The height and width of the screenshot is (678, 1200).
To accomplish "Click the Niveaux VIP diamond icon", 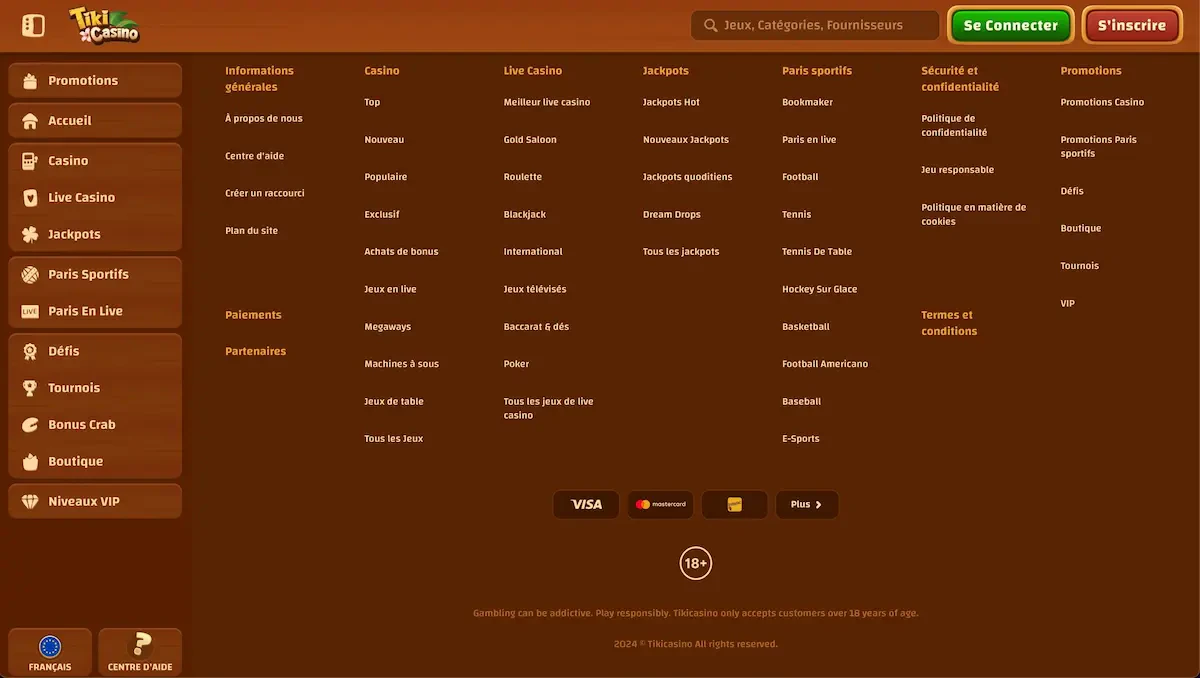I will (30, 502).
